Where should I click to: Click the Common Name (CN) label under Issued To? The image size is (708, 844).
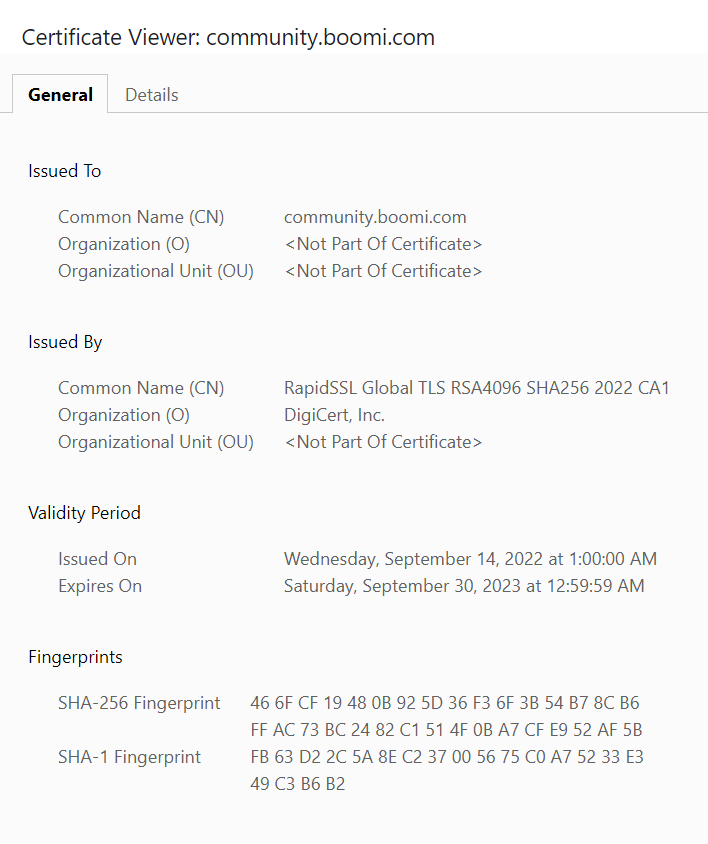(x=140, y=216)
